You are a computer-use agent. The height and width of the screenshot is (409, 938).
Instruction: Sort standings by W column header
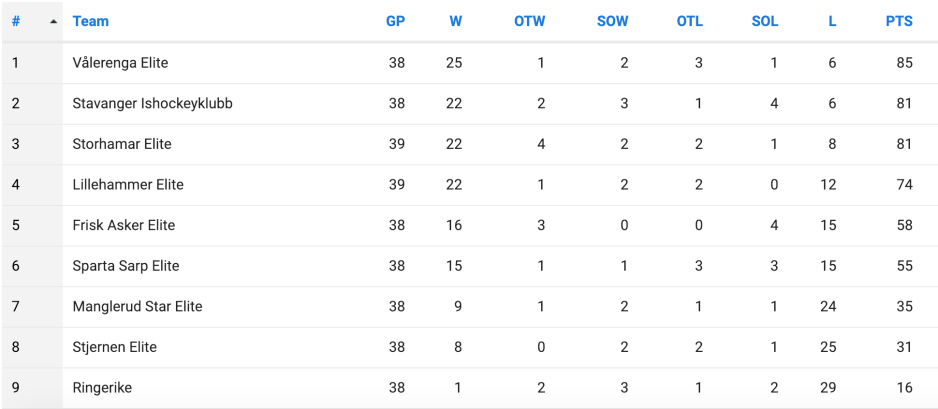455,21
